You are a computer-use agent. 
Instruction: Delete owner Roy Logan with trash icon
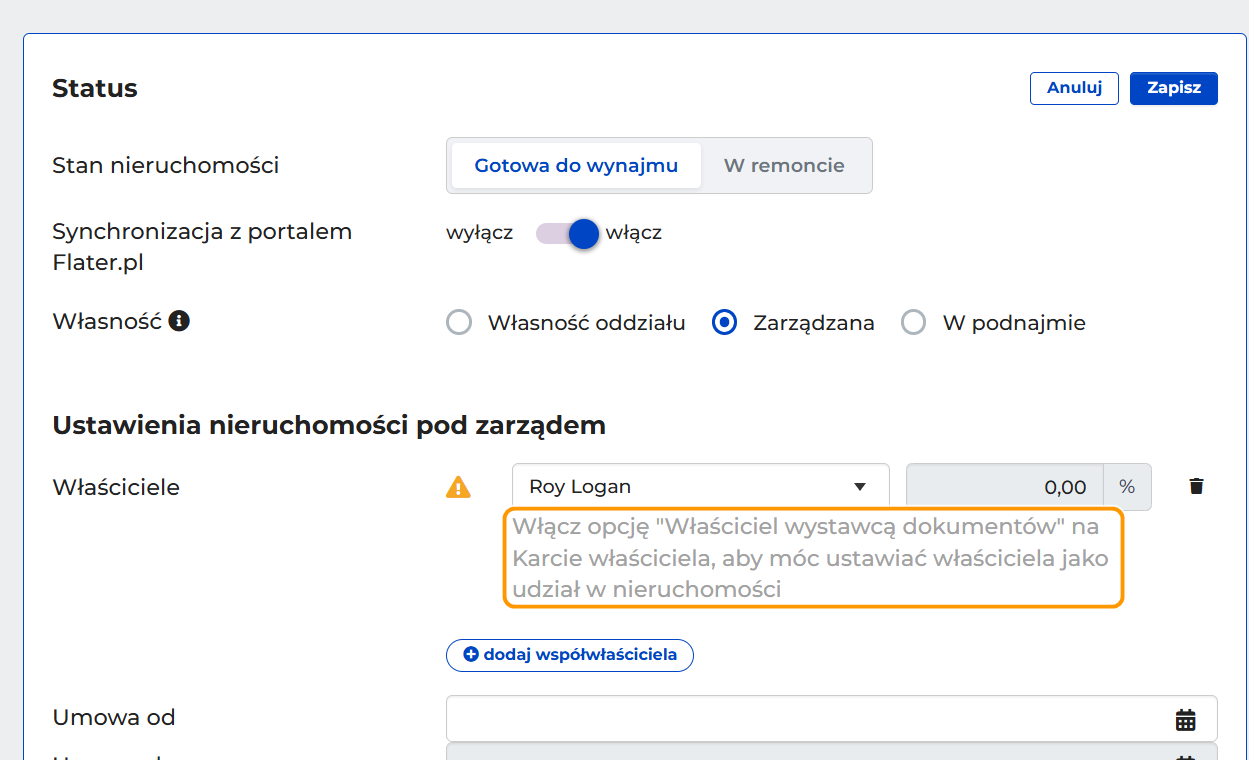1196,486
